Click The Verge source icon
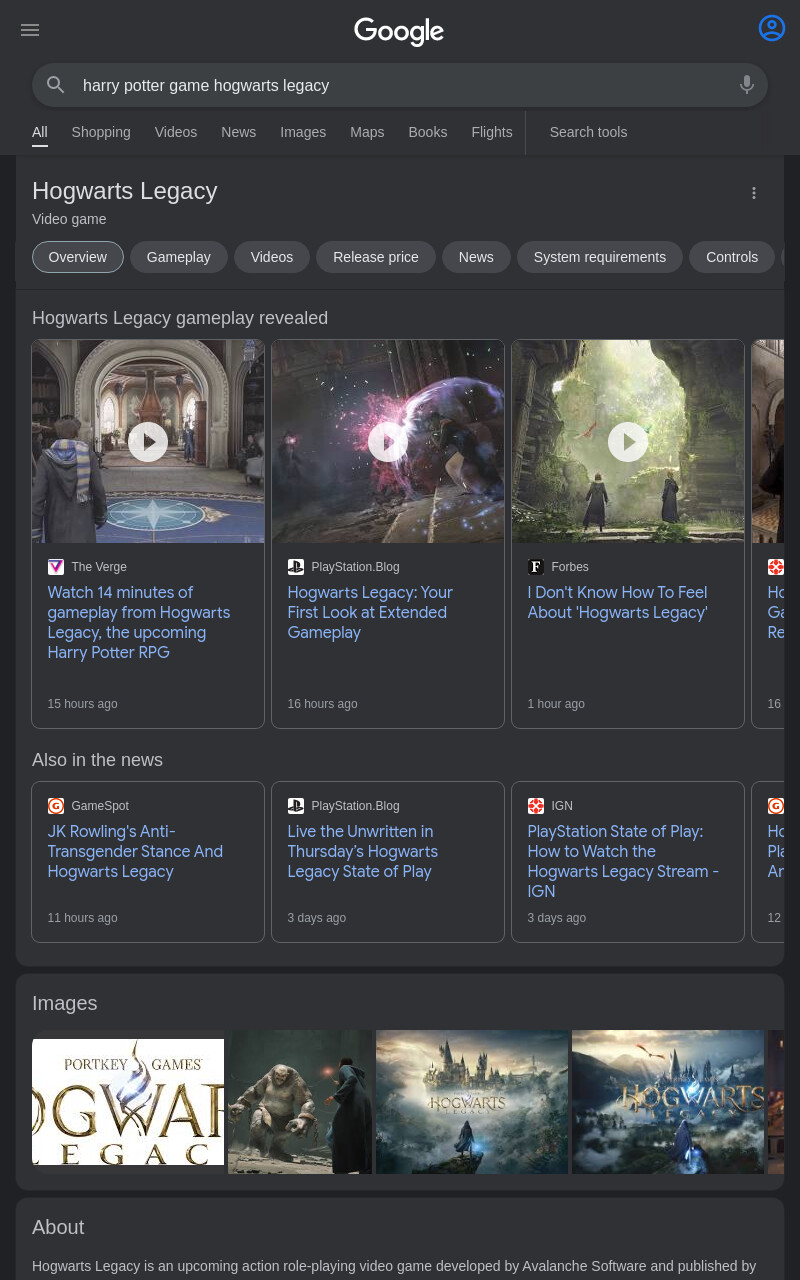The height and width of the screenshot is (1280, 800). point(56,567)
